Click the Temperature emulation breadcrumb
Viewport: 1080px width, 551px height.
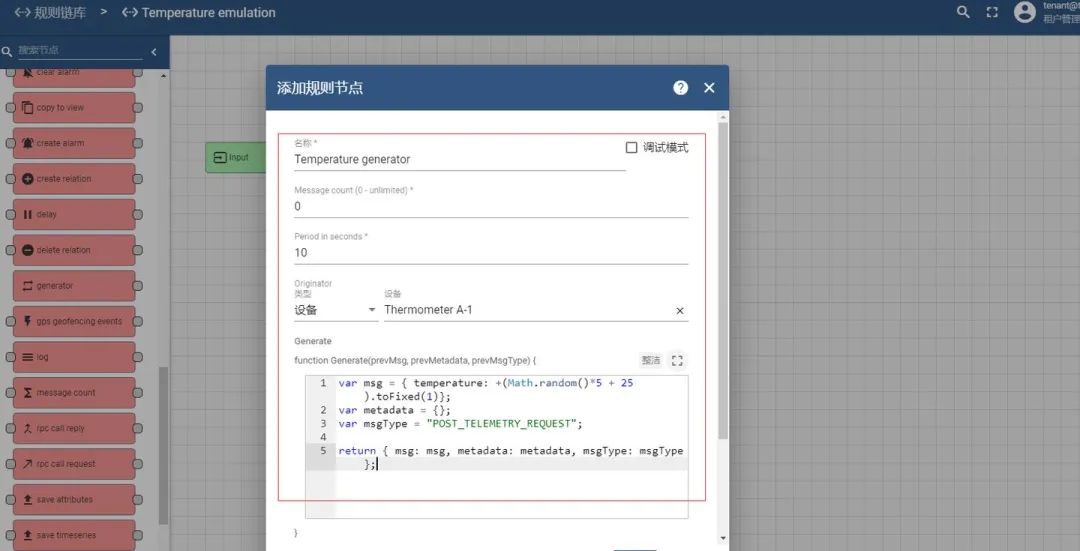pos(209,12)
